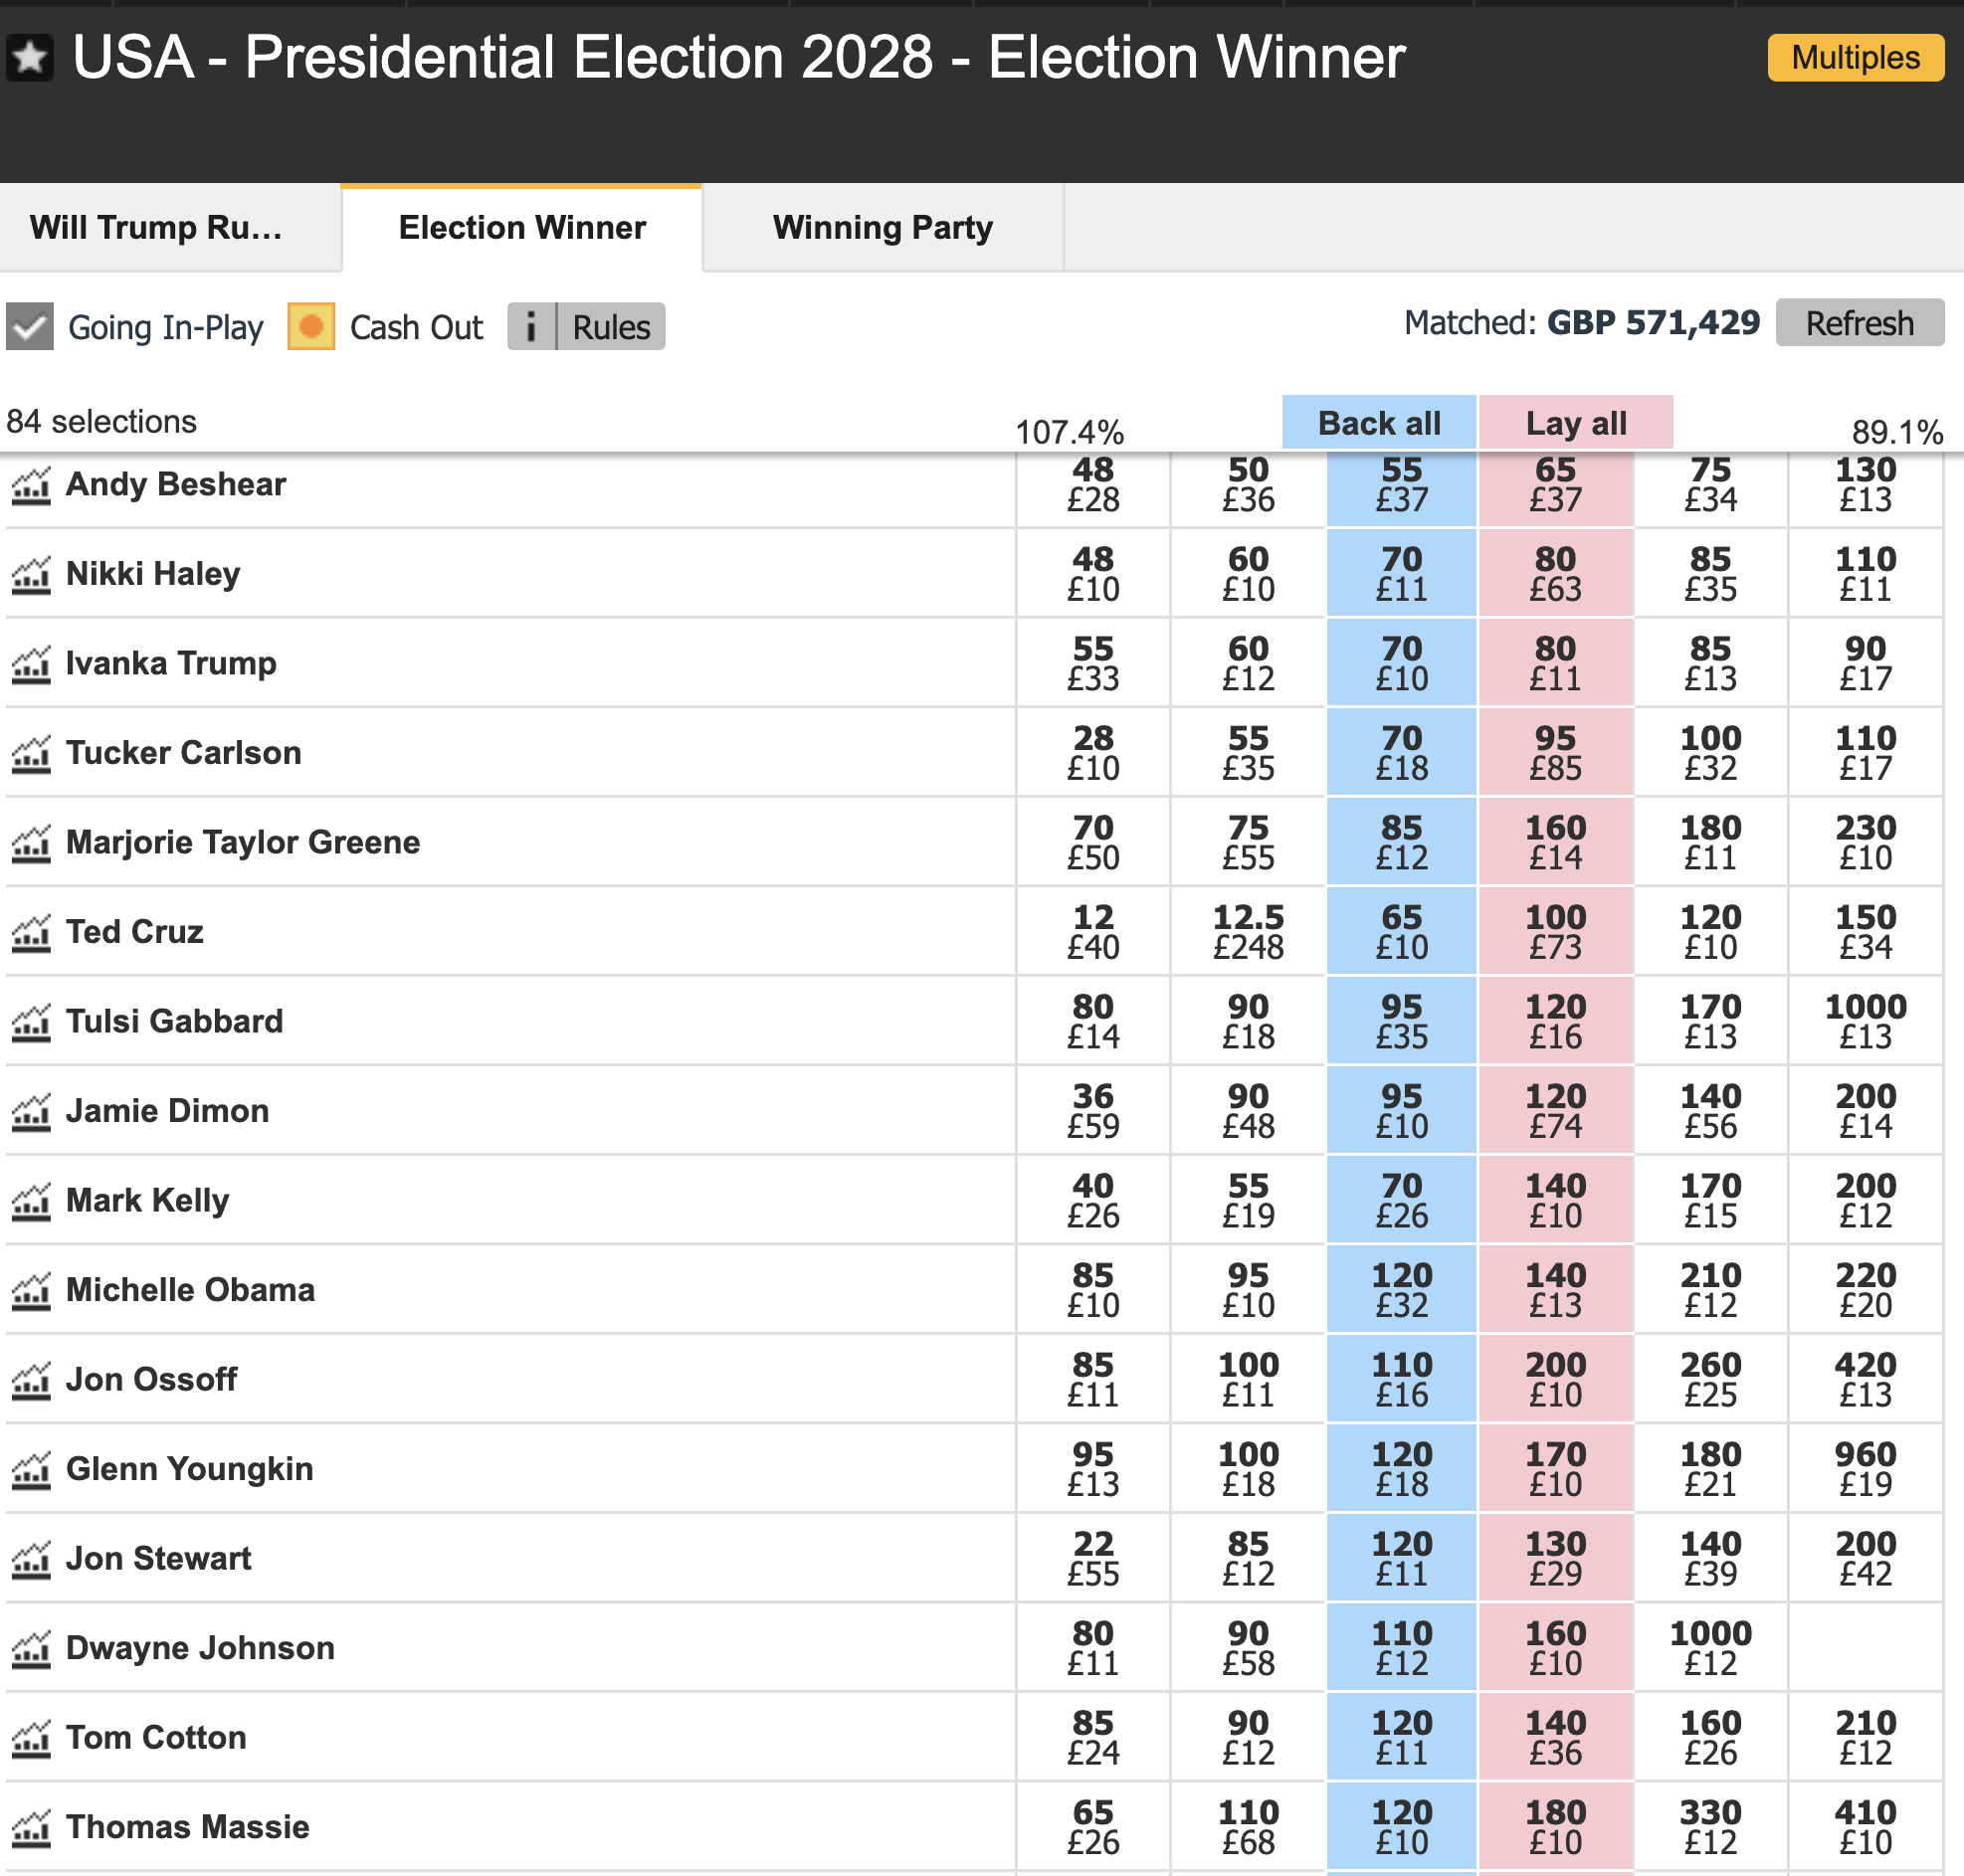1964x1876 pixels.
Task: View graph icon for Tucker Carlson
Action: (x=31, y=754)
